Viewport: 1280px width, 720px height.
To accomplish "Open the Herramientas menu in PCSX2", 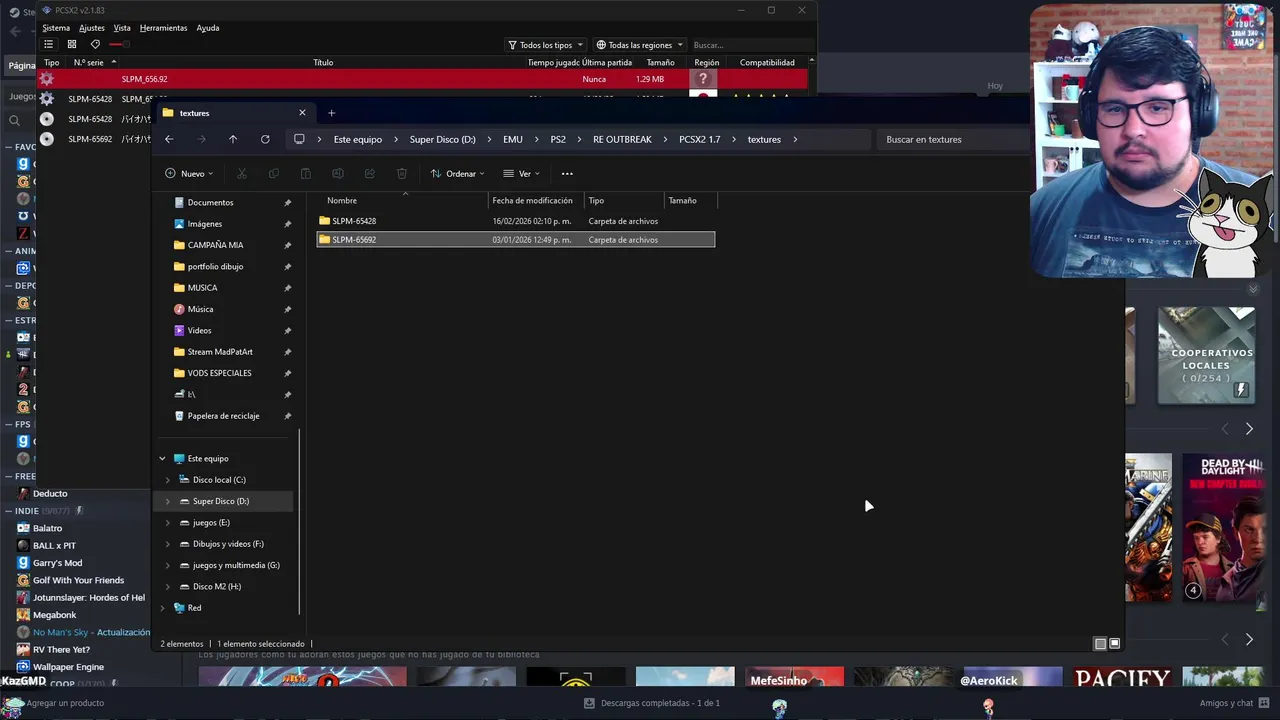I will pyautogui.click(x=163, y=28).
